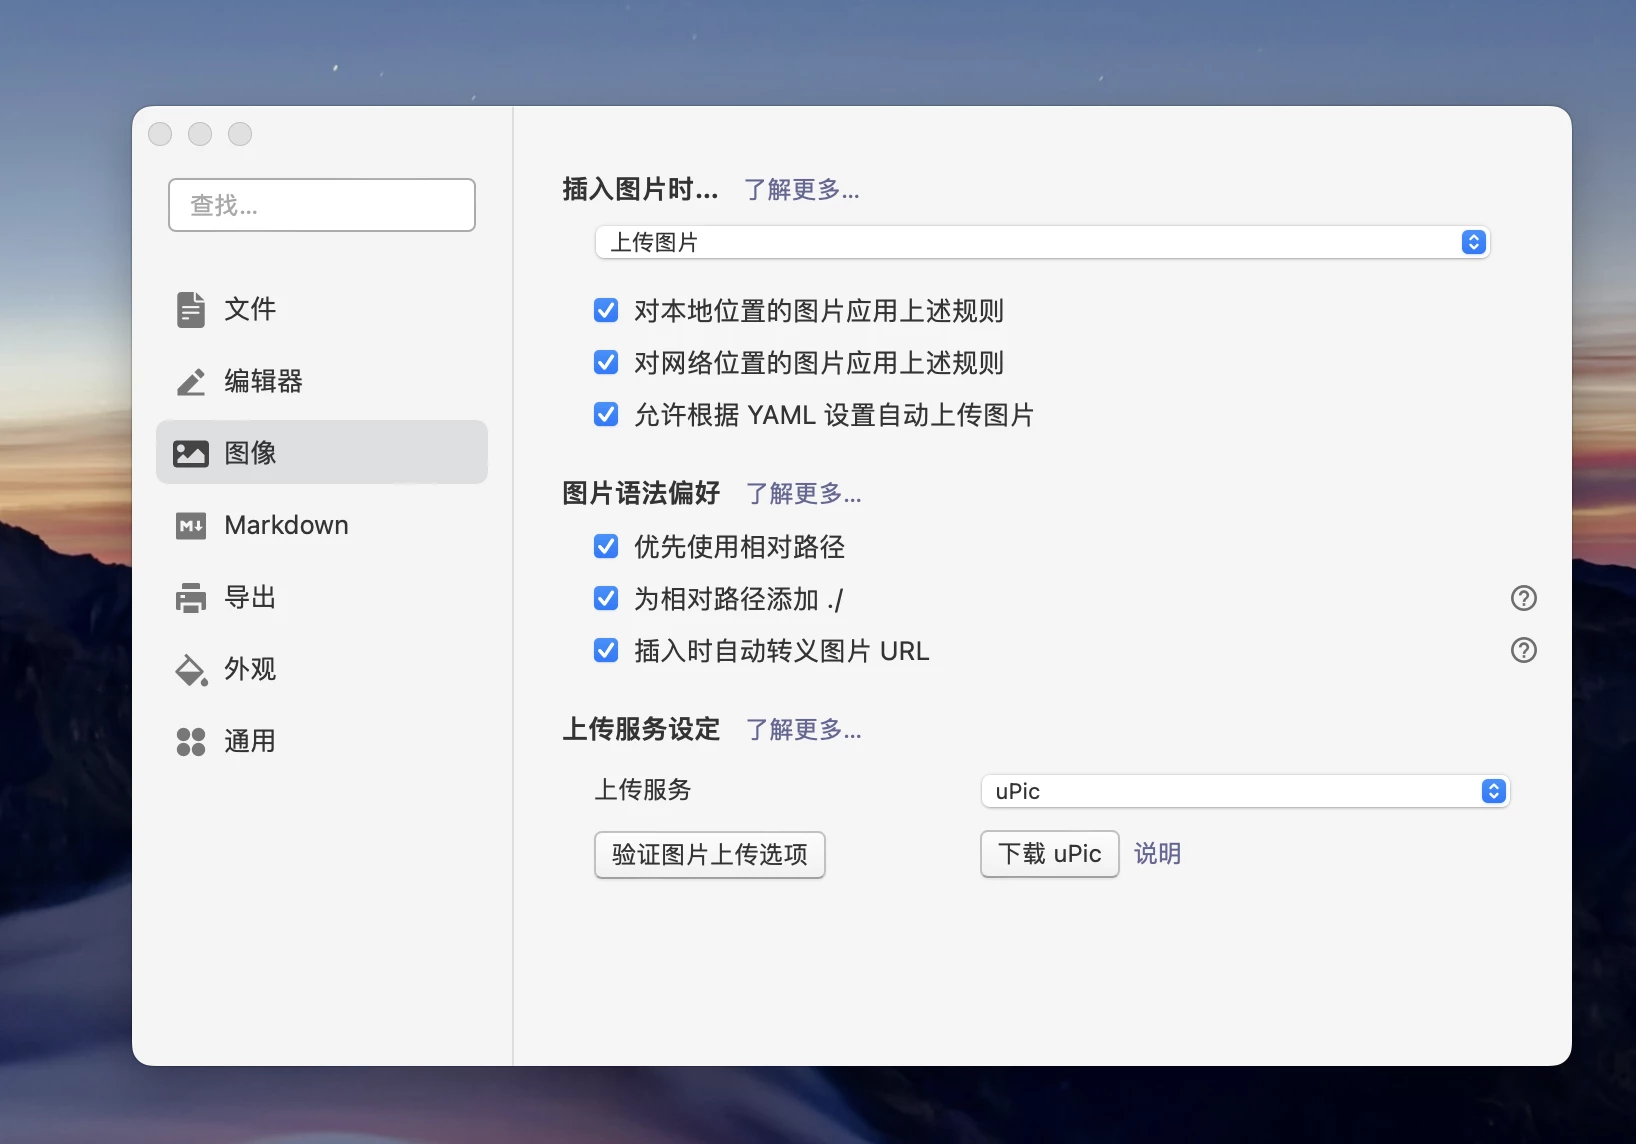Click the 编辑器 pencil icon

(x=191, y=381)
